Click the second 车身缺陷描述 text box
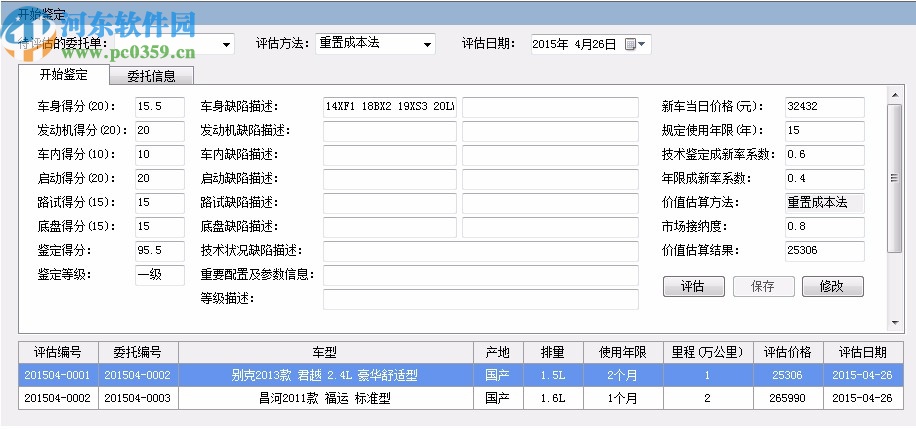Screen dimensions: 916x429 click(x=550, y=107)
